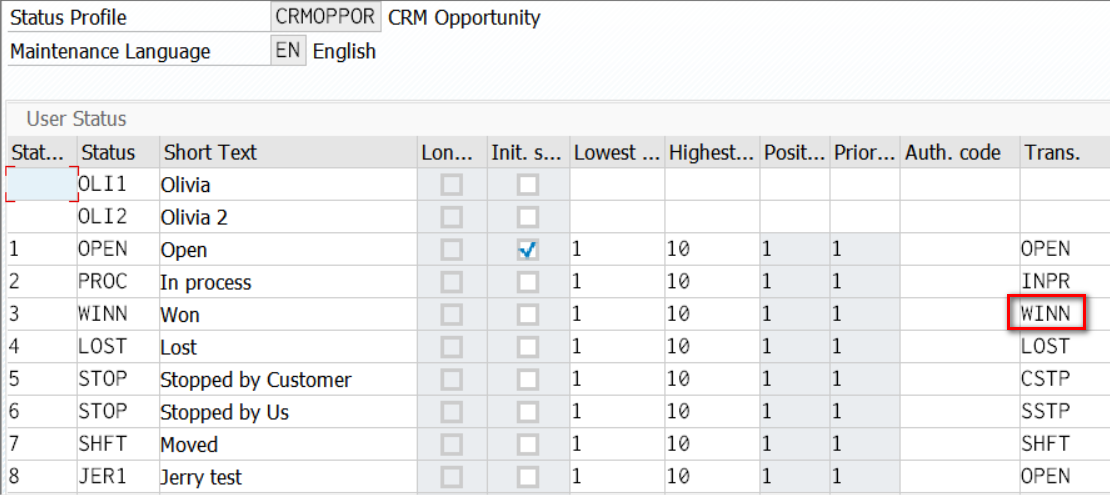The image size is (1110, 495).
Task: Click Auth. code cell in the Open row
Action: tap(959, 250)
